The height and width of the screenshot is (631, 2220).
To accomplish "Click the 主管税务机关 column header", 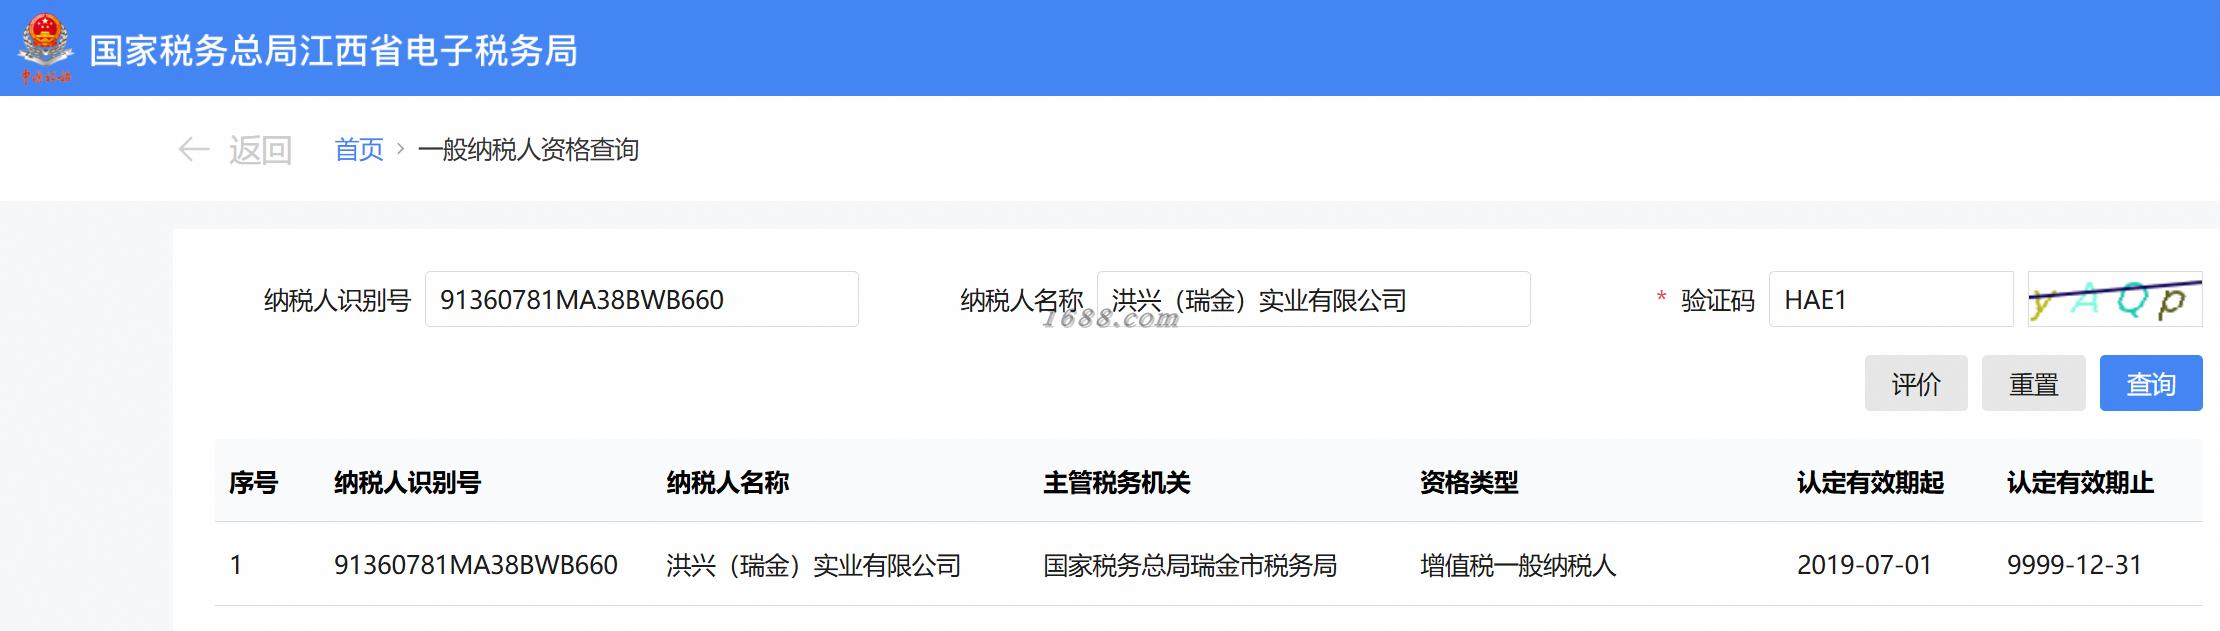I will point(1117,483).
